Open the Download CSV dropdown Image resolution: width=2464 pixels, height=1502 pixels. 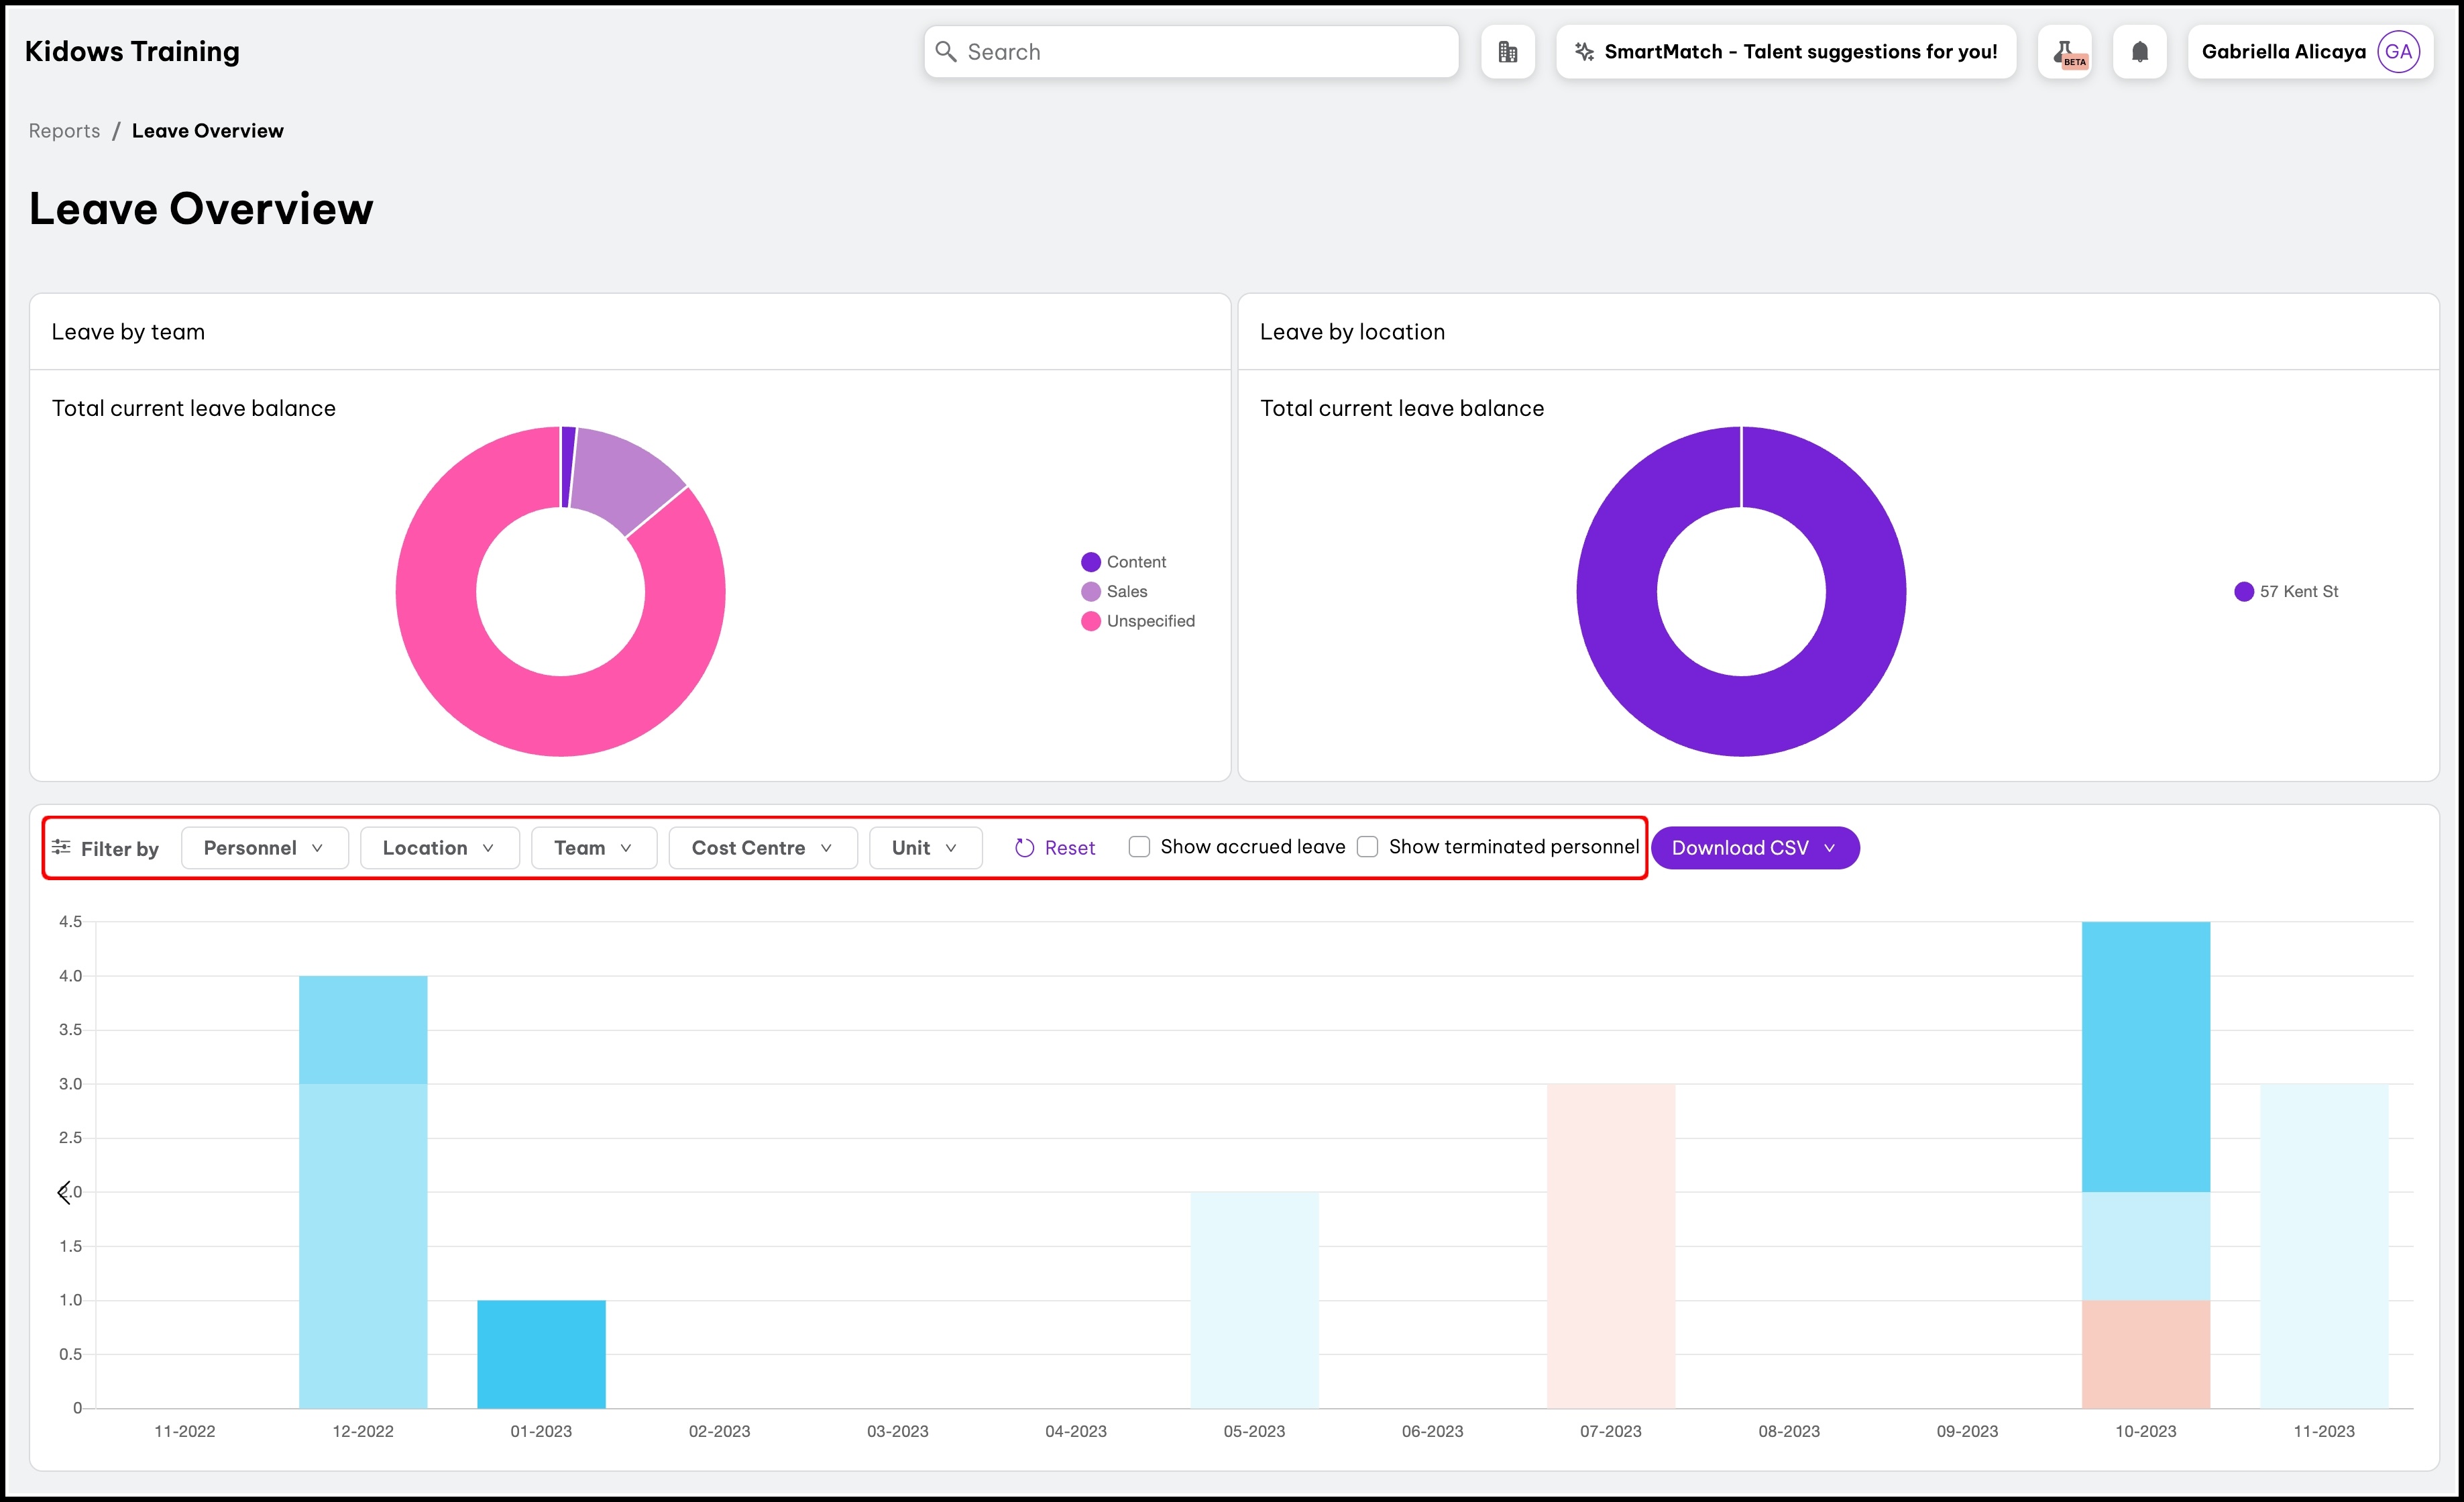point(1754,848)
